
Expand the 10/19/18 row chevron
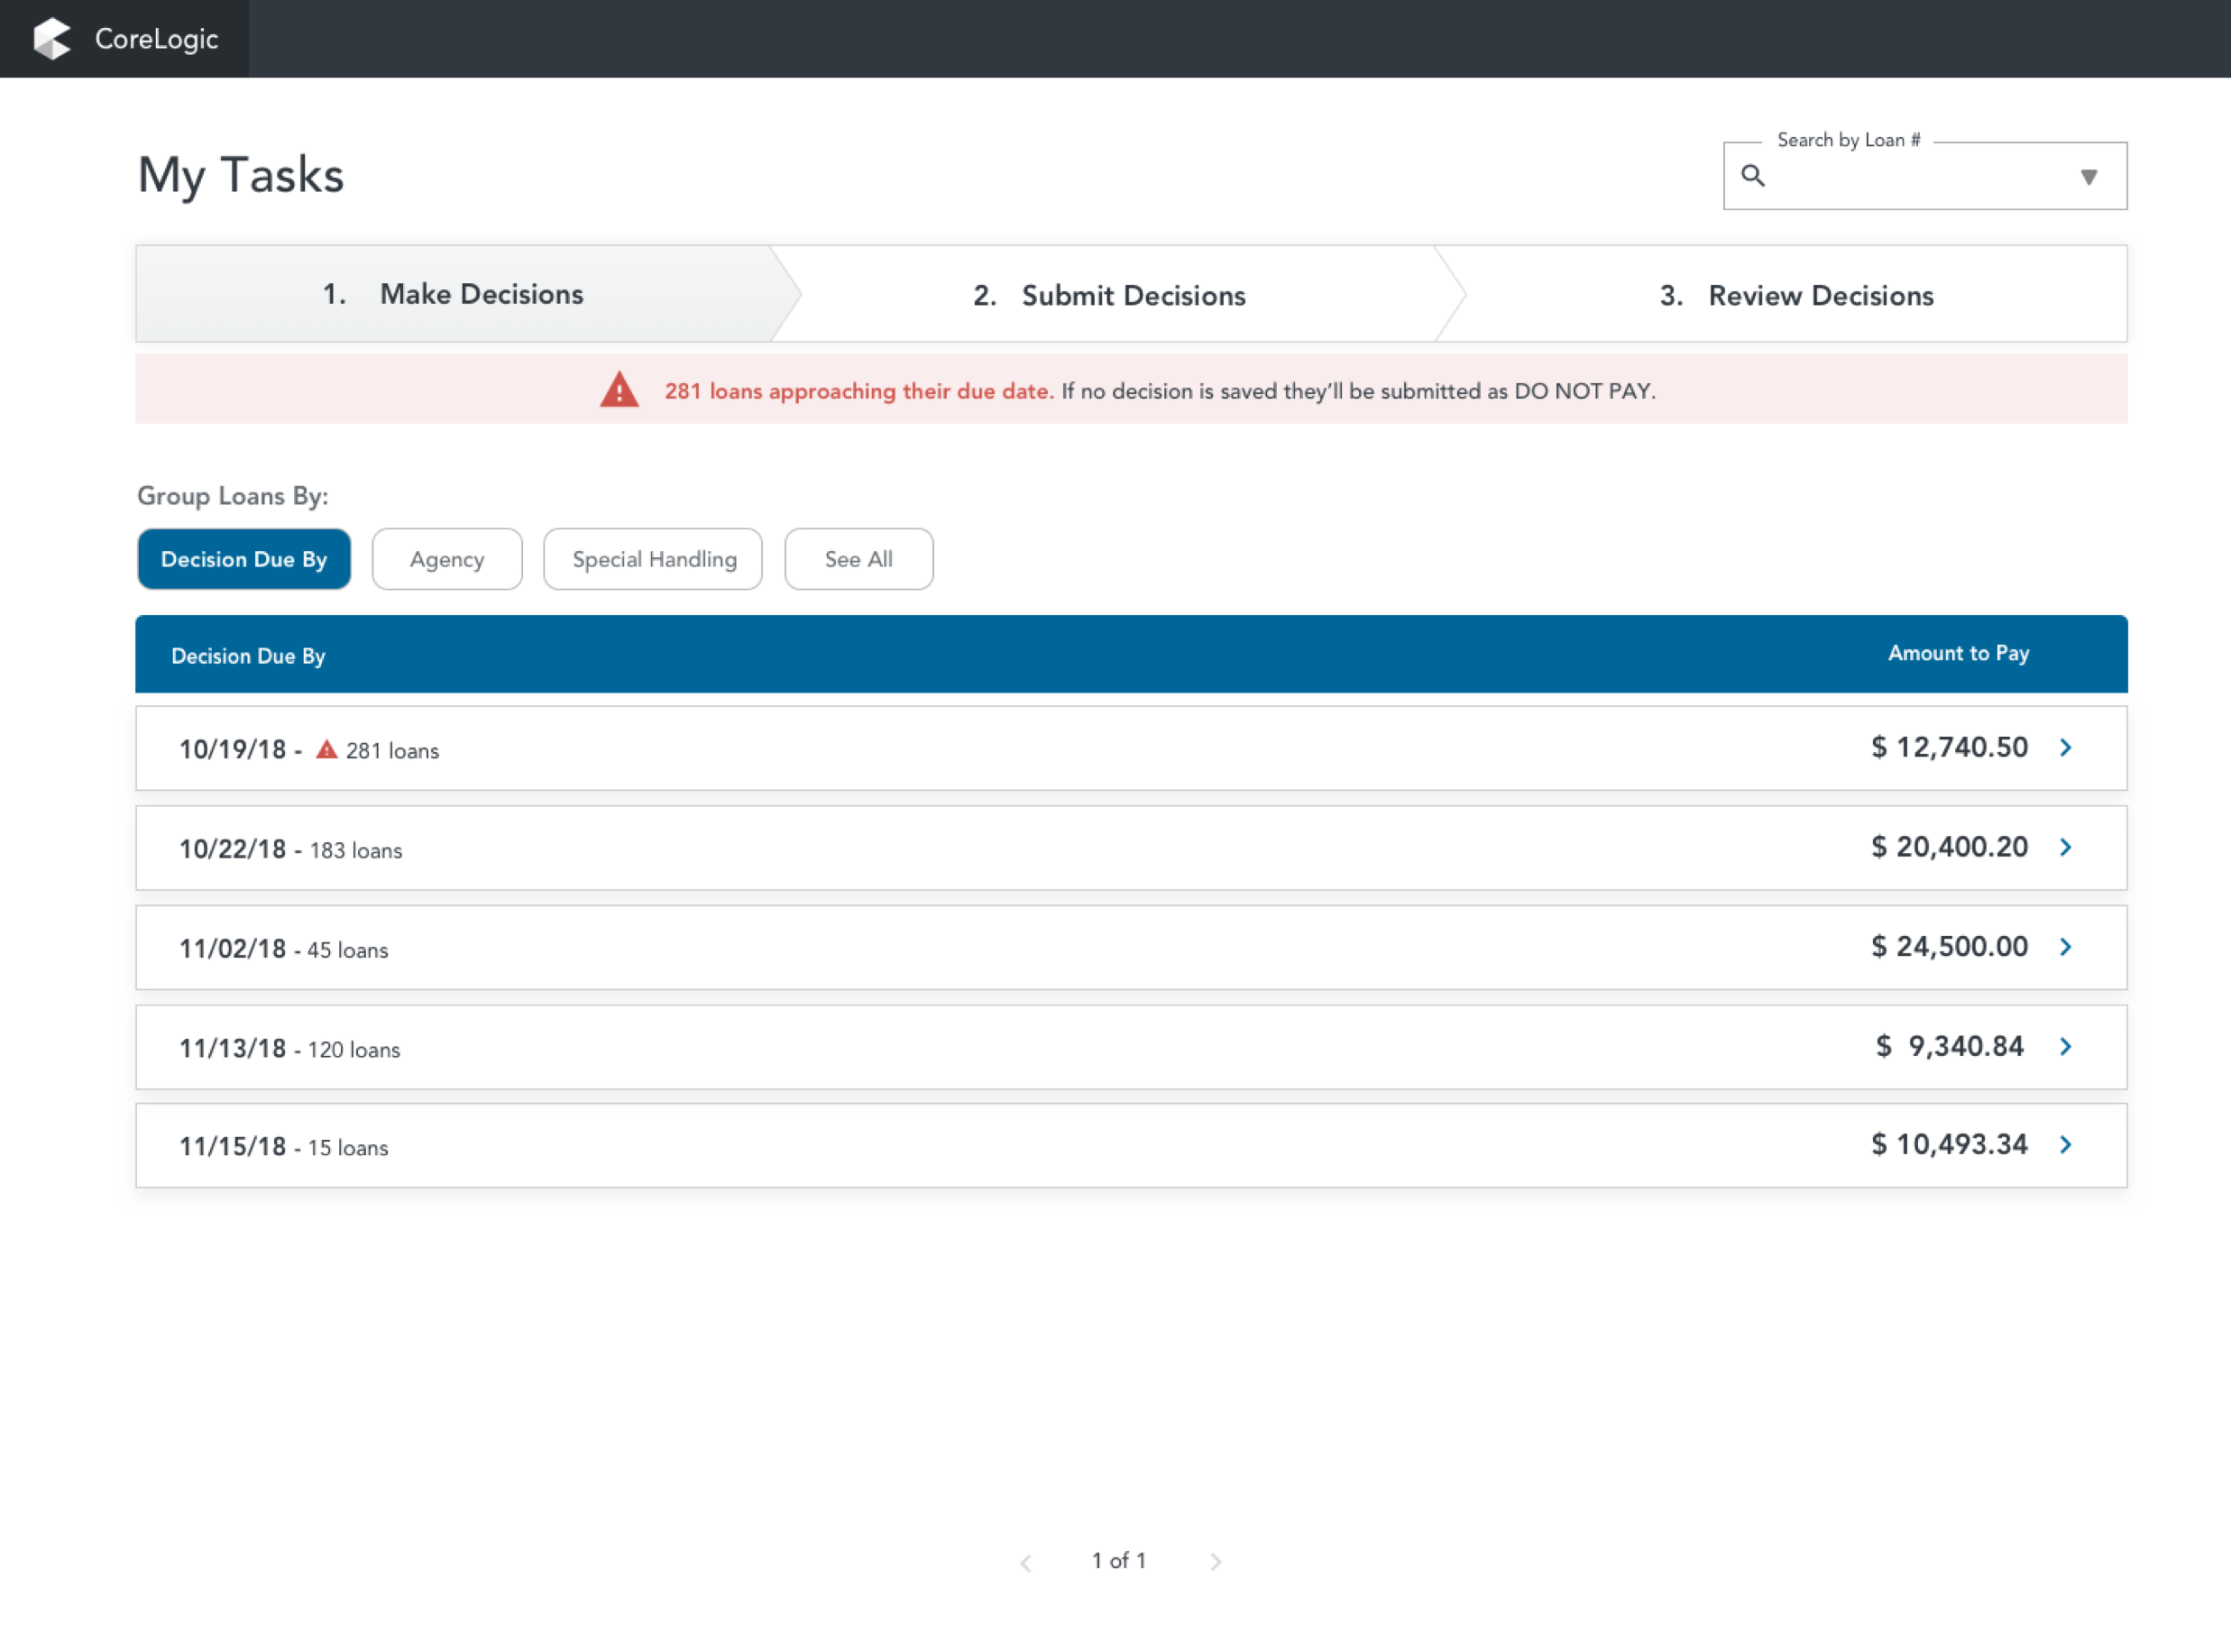2065,747
